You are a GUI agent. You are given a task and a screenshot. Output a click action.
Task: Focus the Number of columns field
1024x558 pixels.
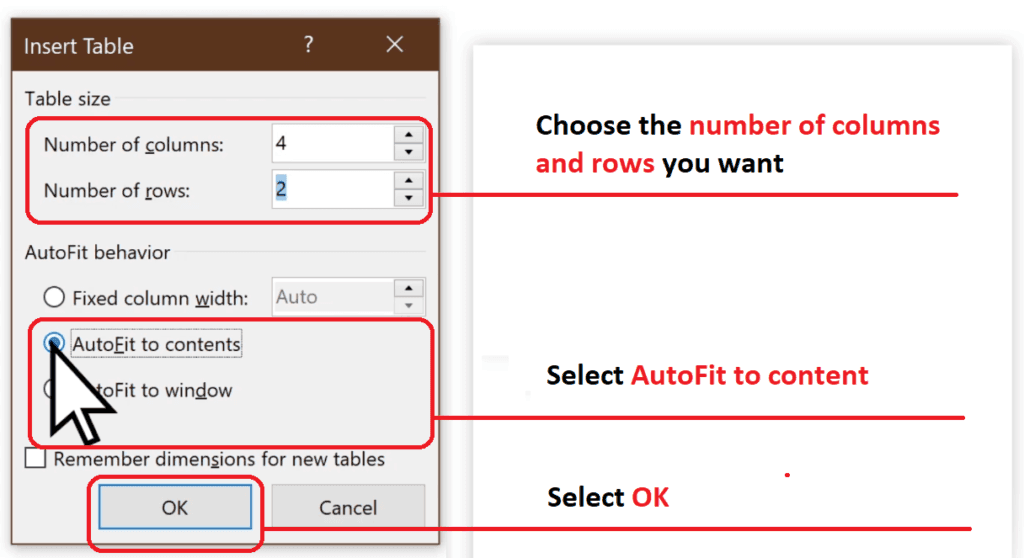(x=333, y=143)
